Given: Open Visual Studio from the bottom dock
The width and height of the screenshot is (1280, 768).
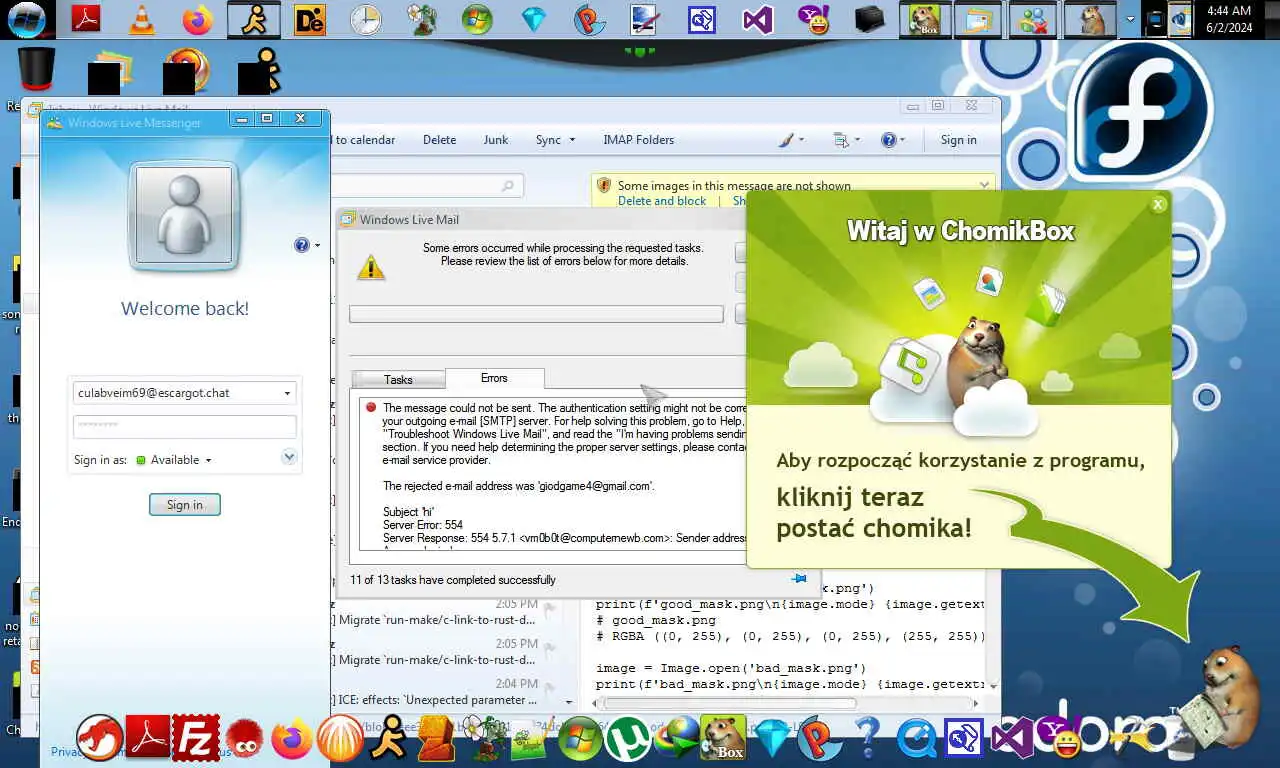Looking at the screenshot, I should coord(1012,739).
